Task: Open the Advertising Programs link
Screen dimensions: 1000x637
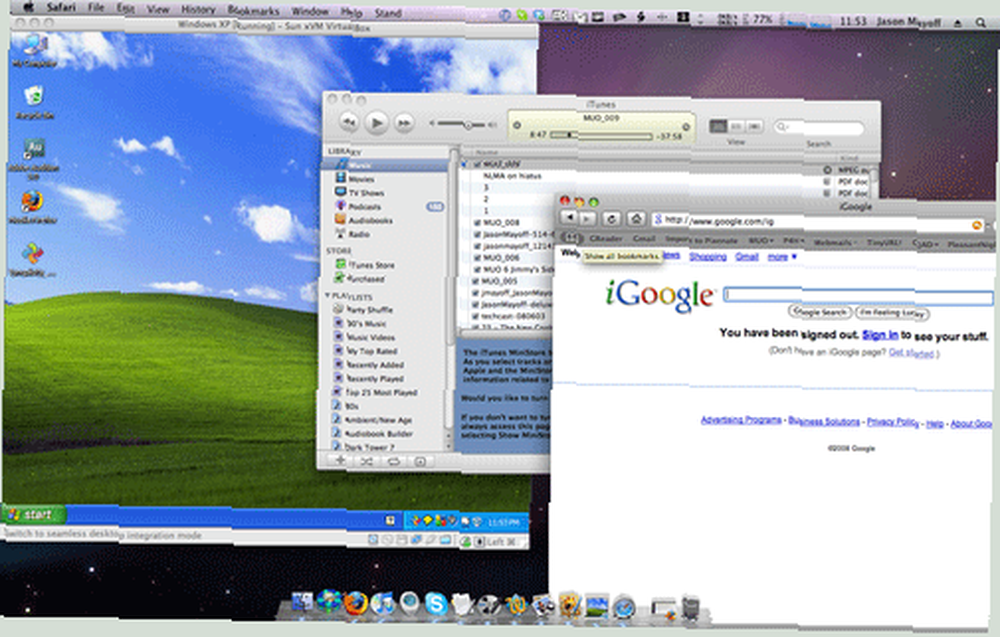Action: 741,420
